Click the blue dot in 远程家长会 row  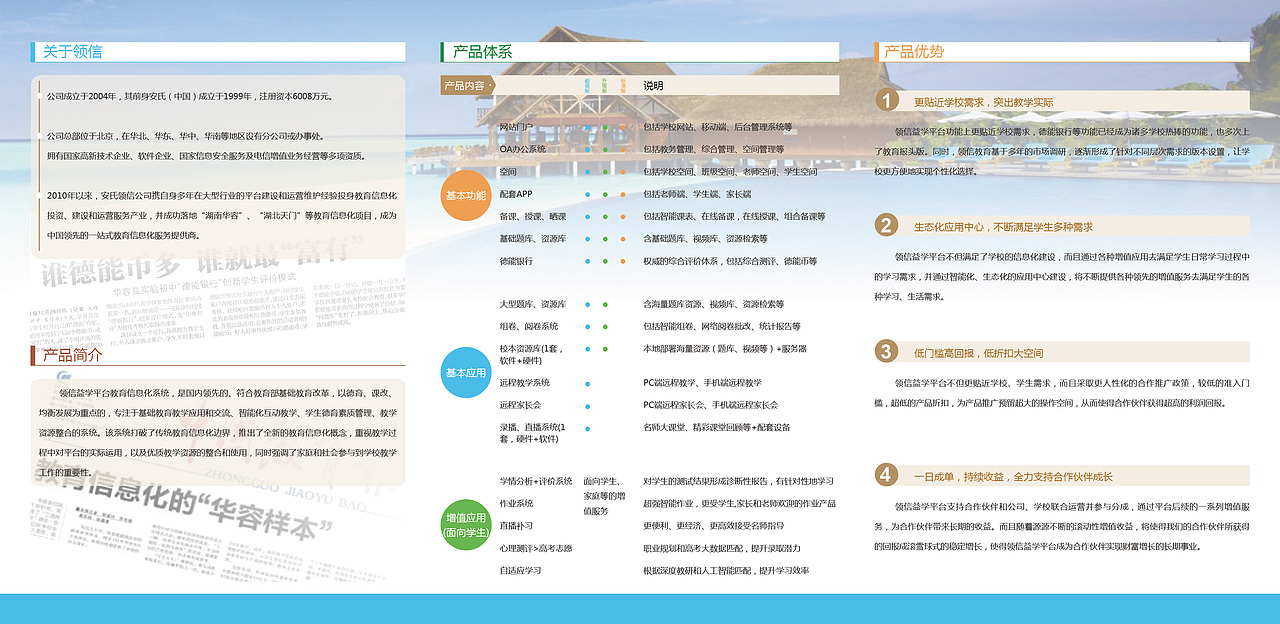click(x=587, y=405)
